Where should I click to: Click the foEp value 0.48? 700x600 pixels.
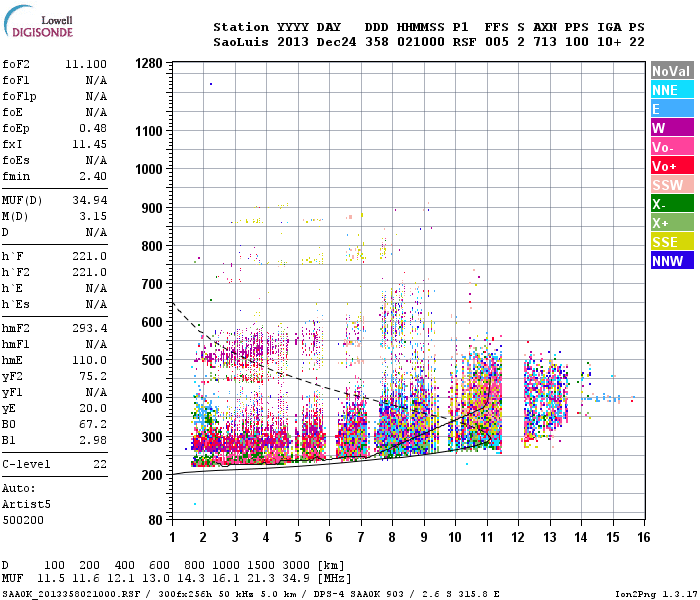(93, 128)
